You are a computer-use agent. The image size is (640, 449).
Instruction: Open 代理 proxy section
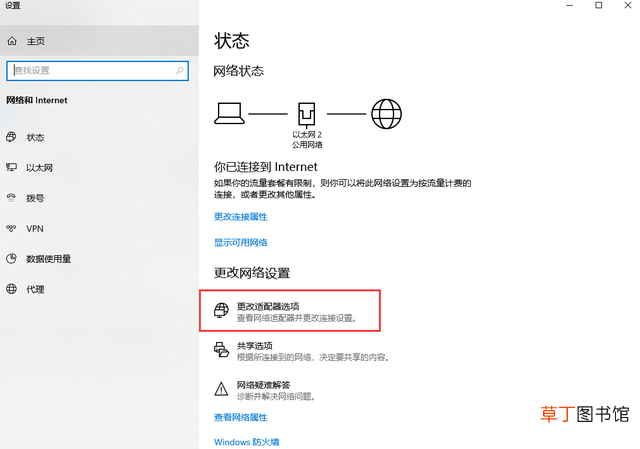coord(36,289)
